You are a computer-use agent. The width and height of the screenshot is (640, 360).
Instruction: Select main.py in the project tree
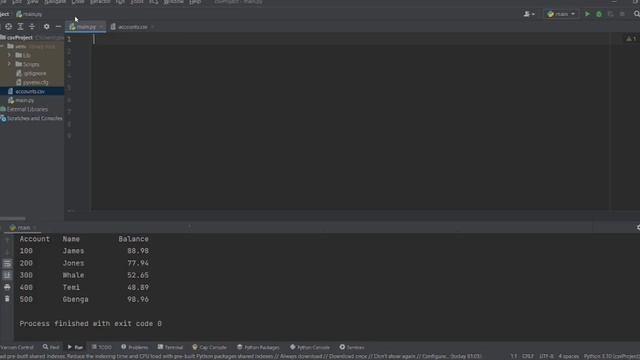click(x=21, y=100)
